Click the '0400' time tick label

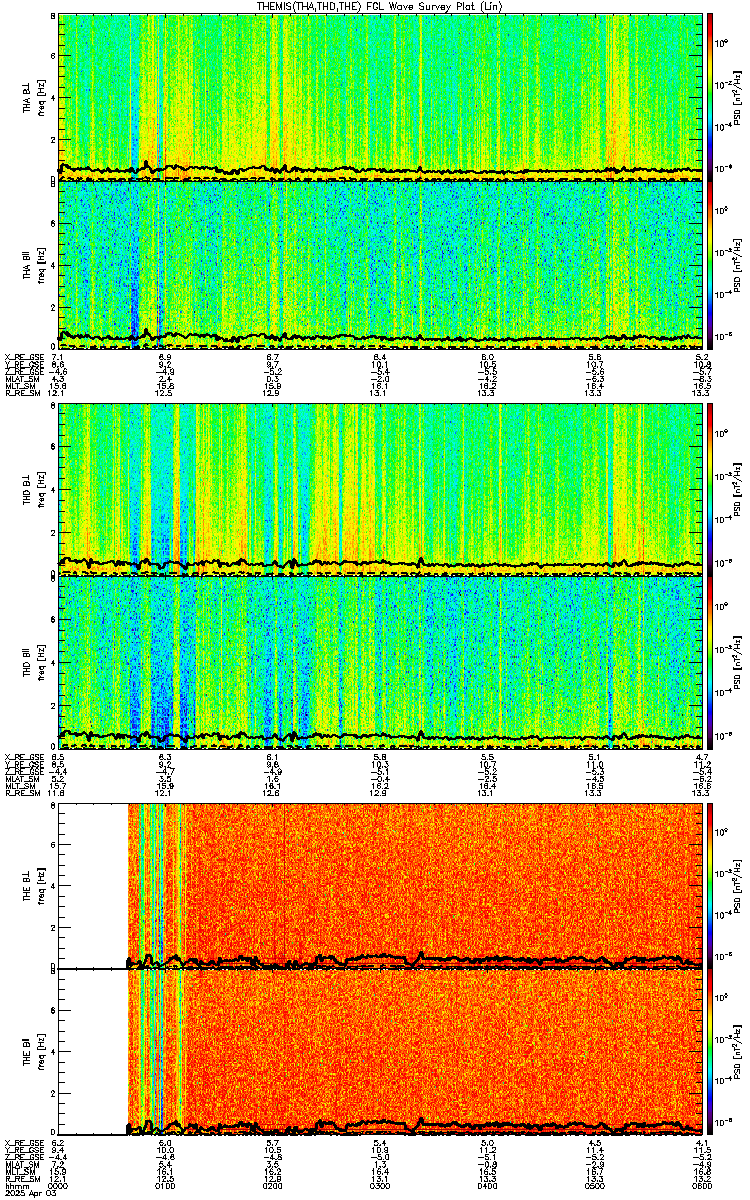pyautogui.click(x=488, y=1185)
